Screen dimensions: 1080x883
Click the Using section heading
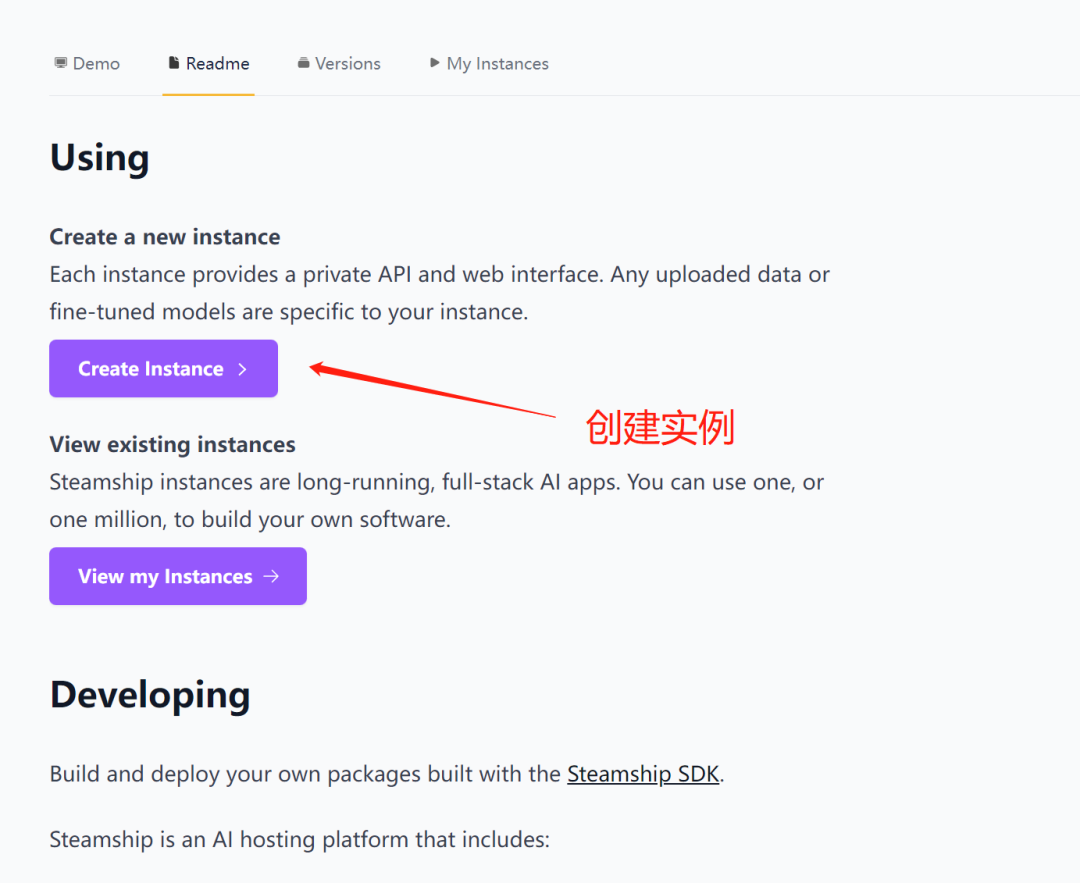pos(100,158)
